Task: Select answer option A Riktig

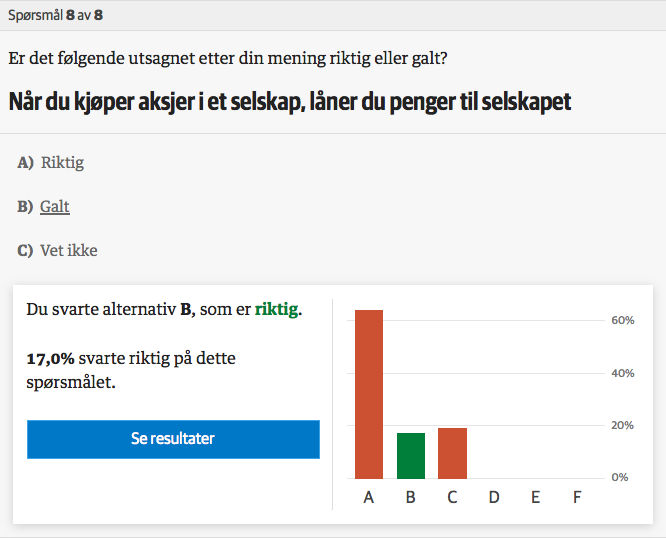Action: click(x=51, y=163)
